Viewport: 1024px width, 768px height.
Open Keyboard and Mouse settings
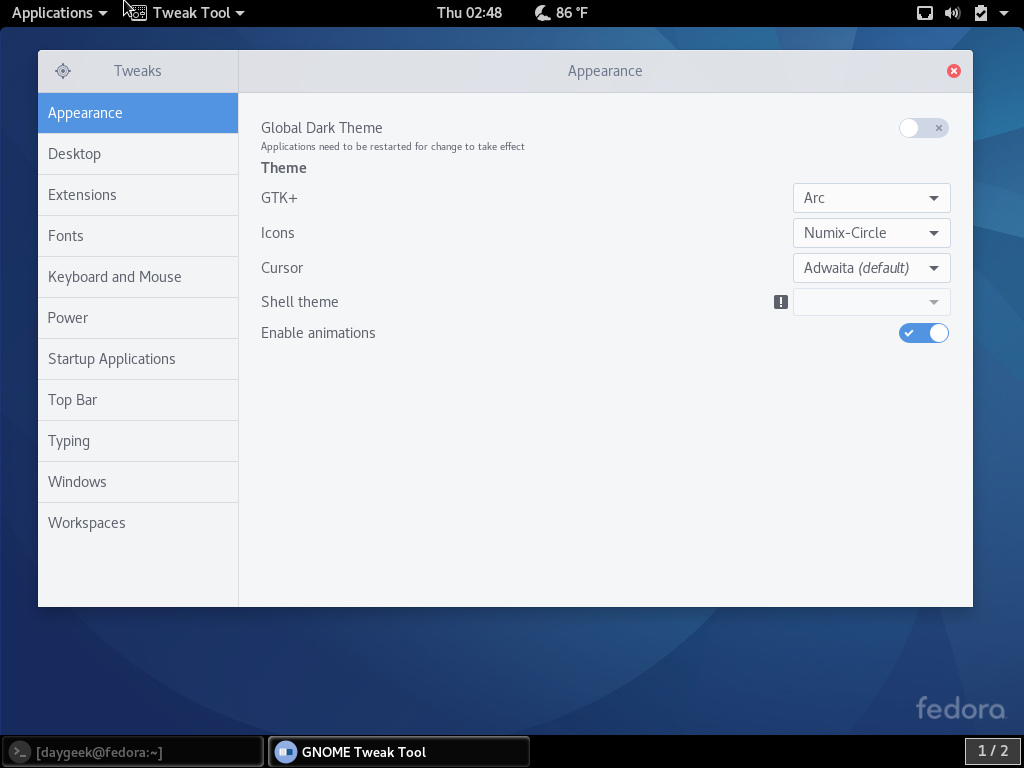tap(138, 277)
